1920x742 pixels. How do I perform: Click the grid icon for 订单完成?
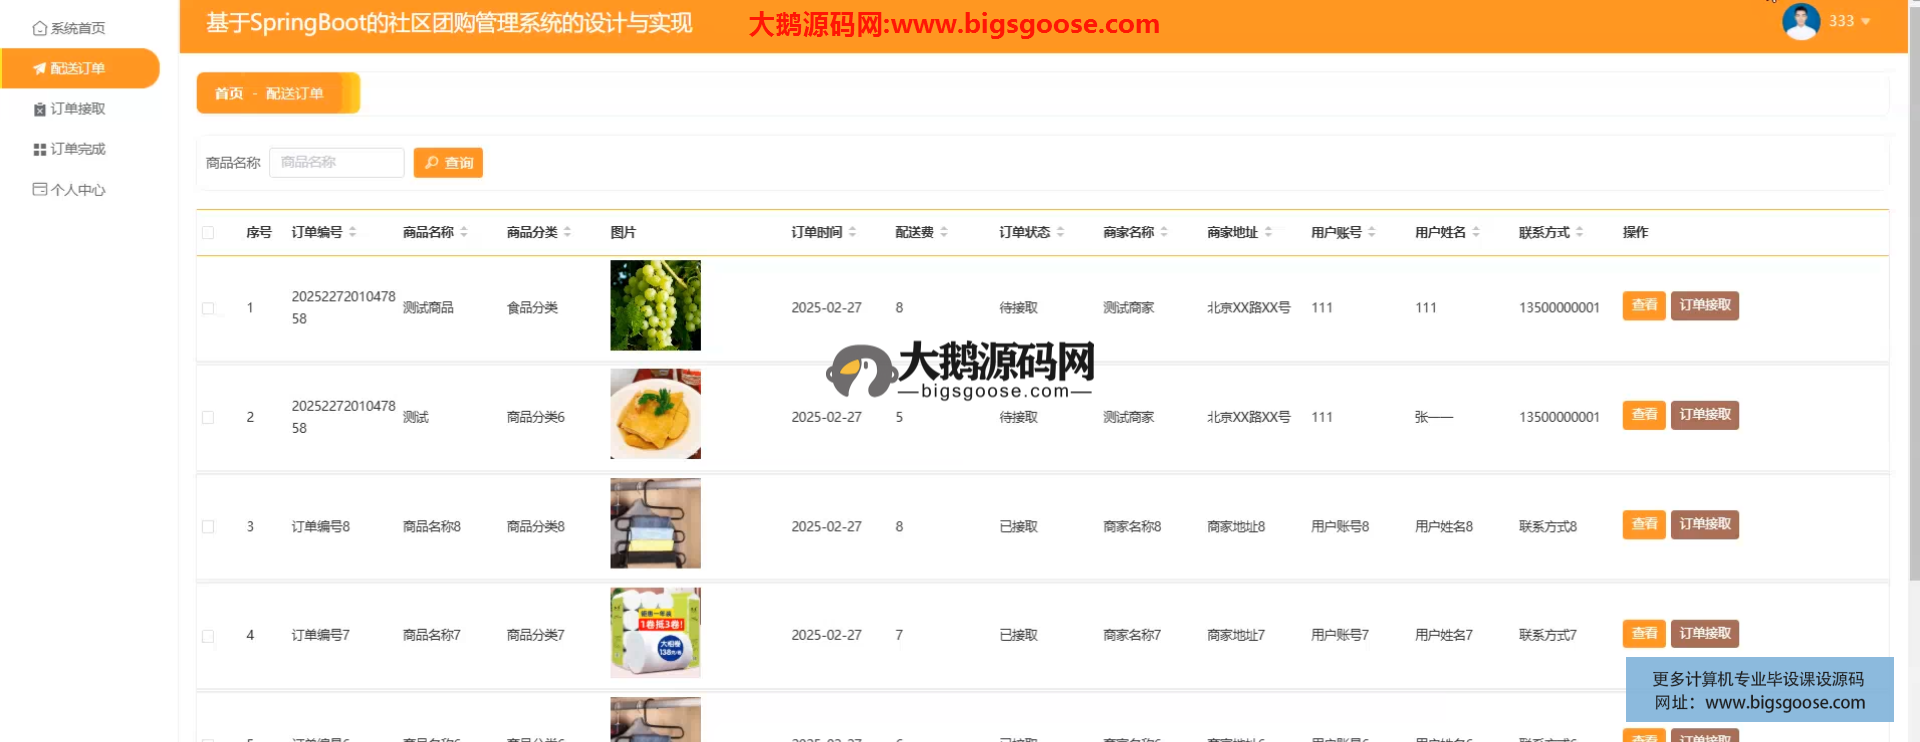[39, 149]
